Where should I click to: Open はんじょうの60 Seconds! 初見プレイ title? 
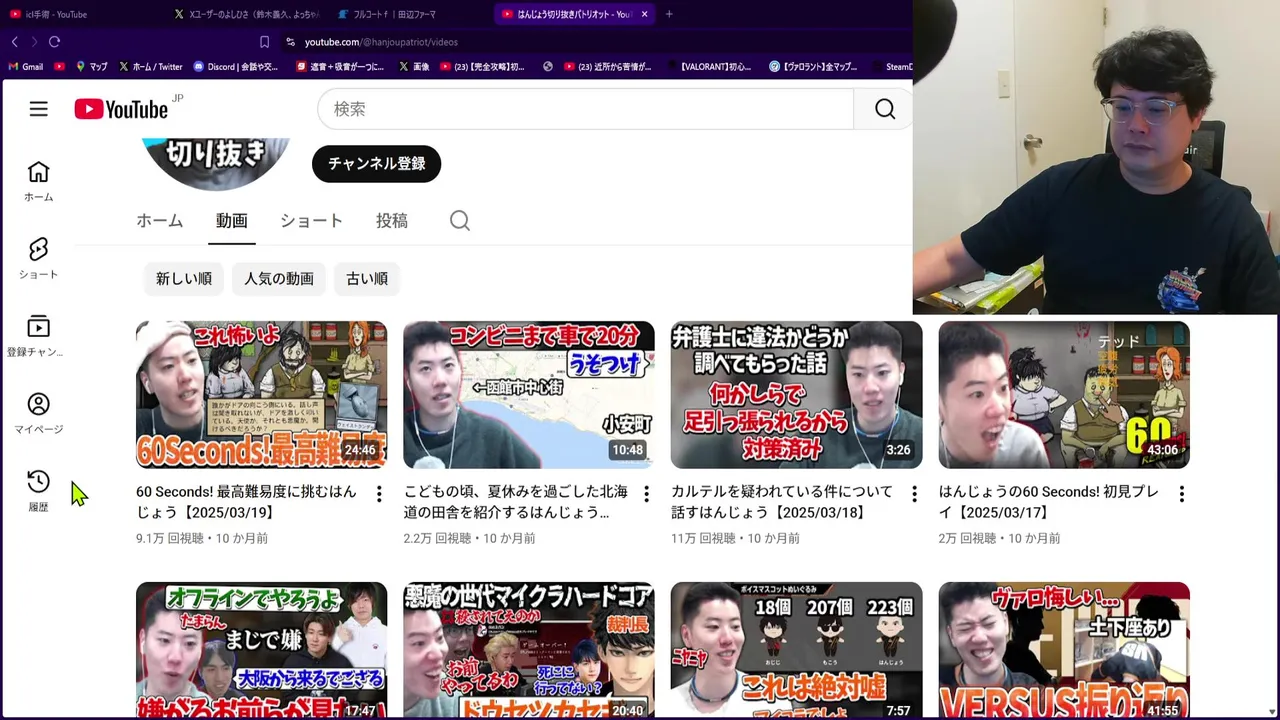tap(1049, 502)
